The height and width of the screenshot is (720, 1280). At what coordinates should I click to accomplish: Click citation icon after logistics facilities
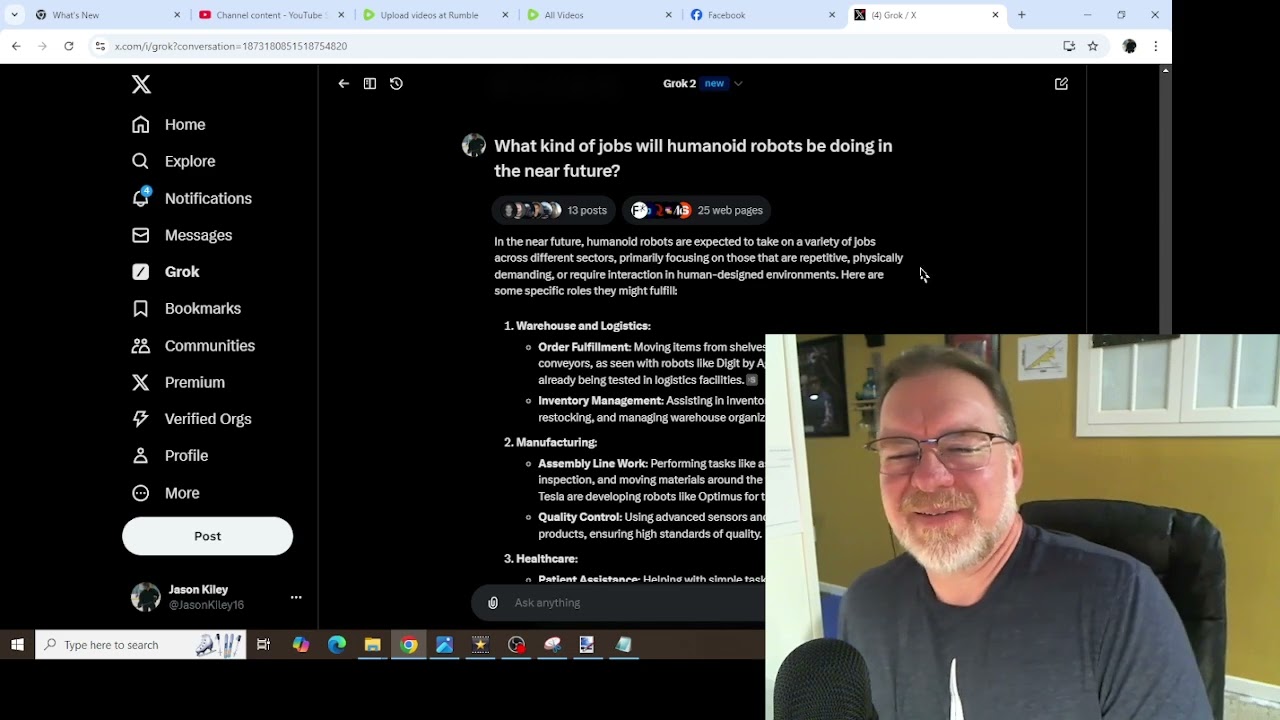click(753, 380)
